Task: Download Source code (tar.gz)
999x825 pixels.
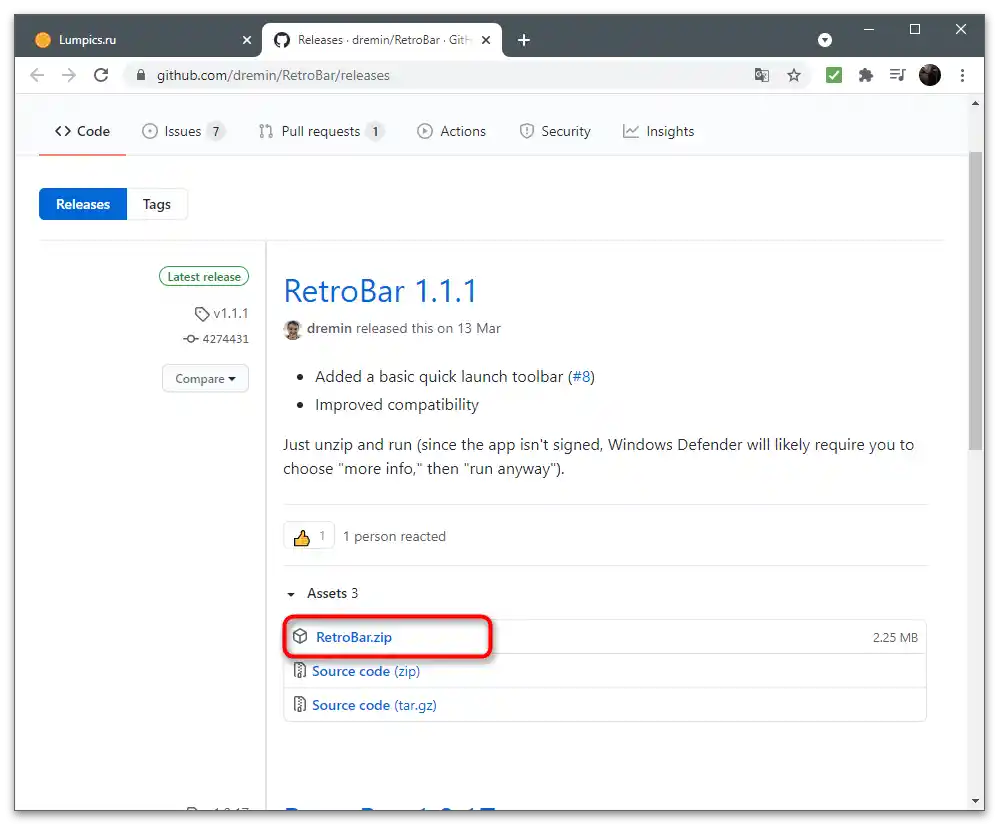Action: click(374, 705)
